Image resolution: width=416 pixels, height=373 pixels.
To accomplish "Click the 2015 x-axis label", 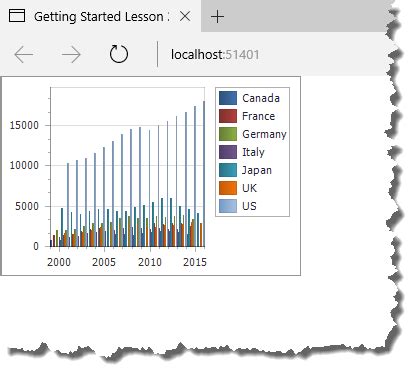I will pyautogui.click(x=195, y=262).
